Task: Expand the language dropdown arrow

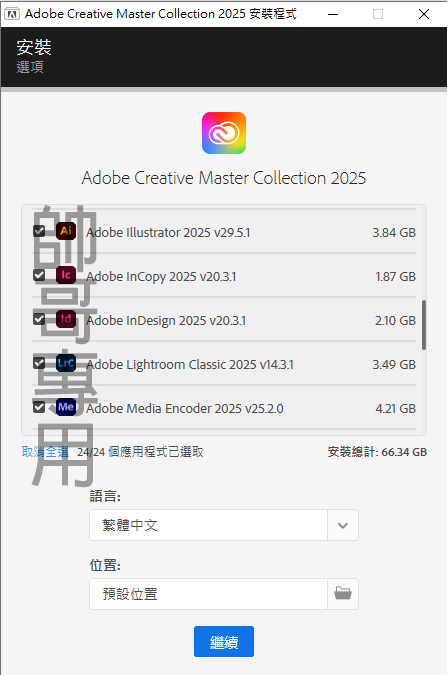Action: 343,525
